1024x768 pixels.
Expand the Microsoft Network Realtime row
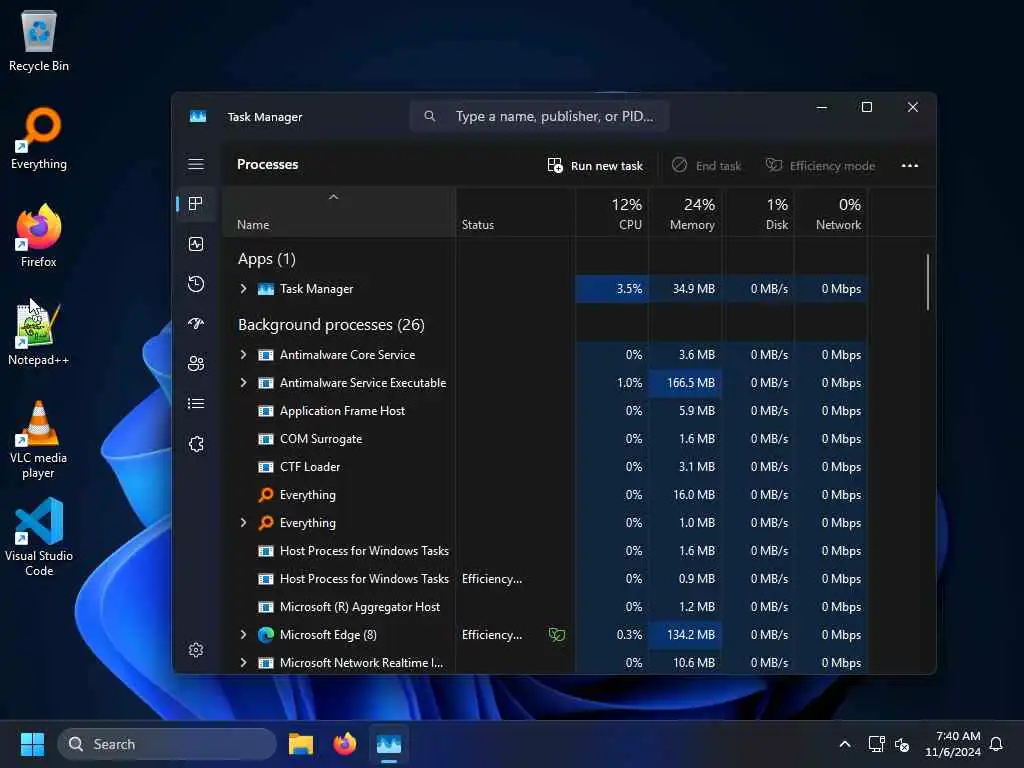[243, 662]
